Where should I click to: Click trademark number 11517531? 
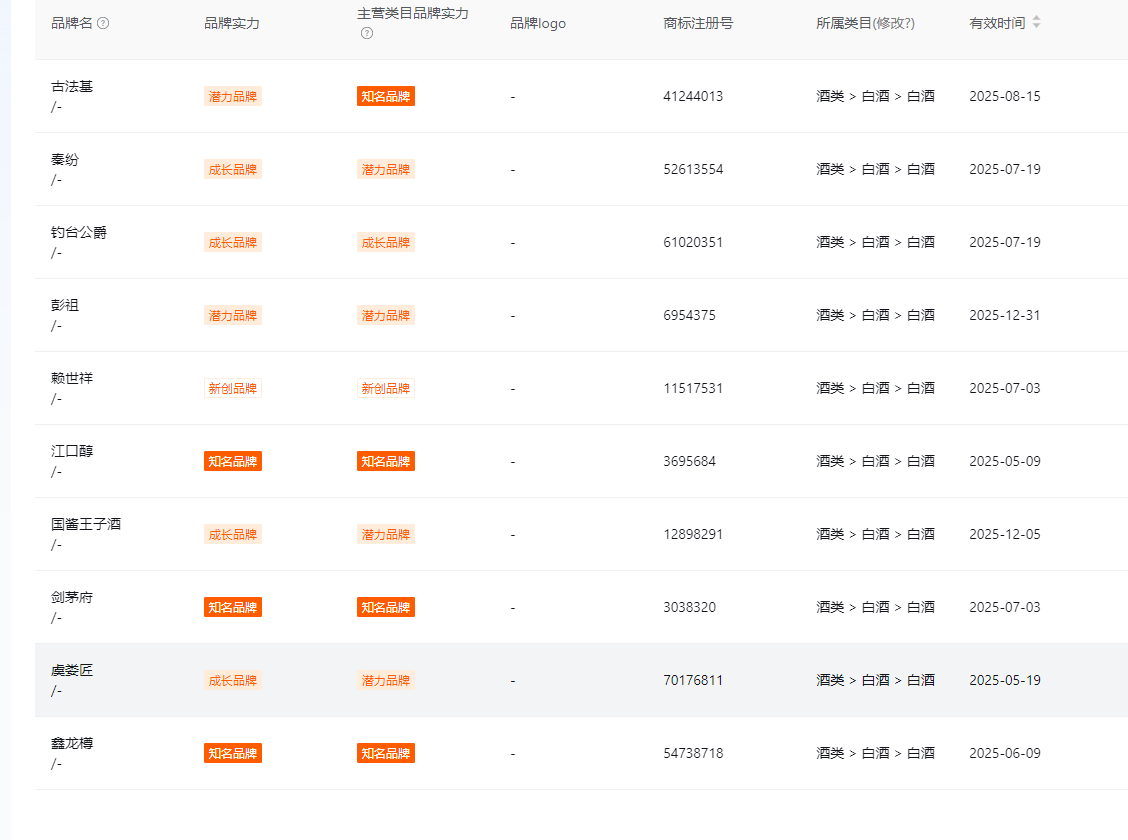click(693, 388)
